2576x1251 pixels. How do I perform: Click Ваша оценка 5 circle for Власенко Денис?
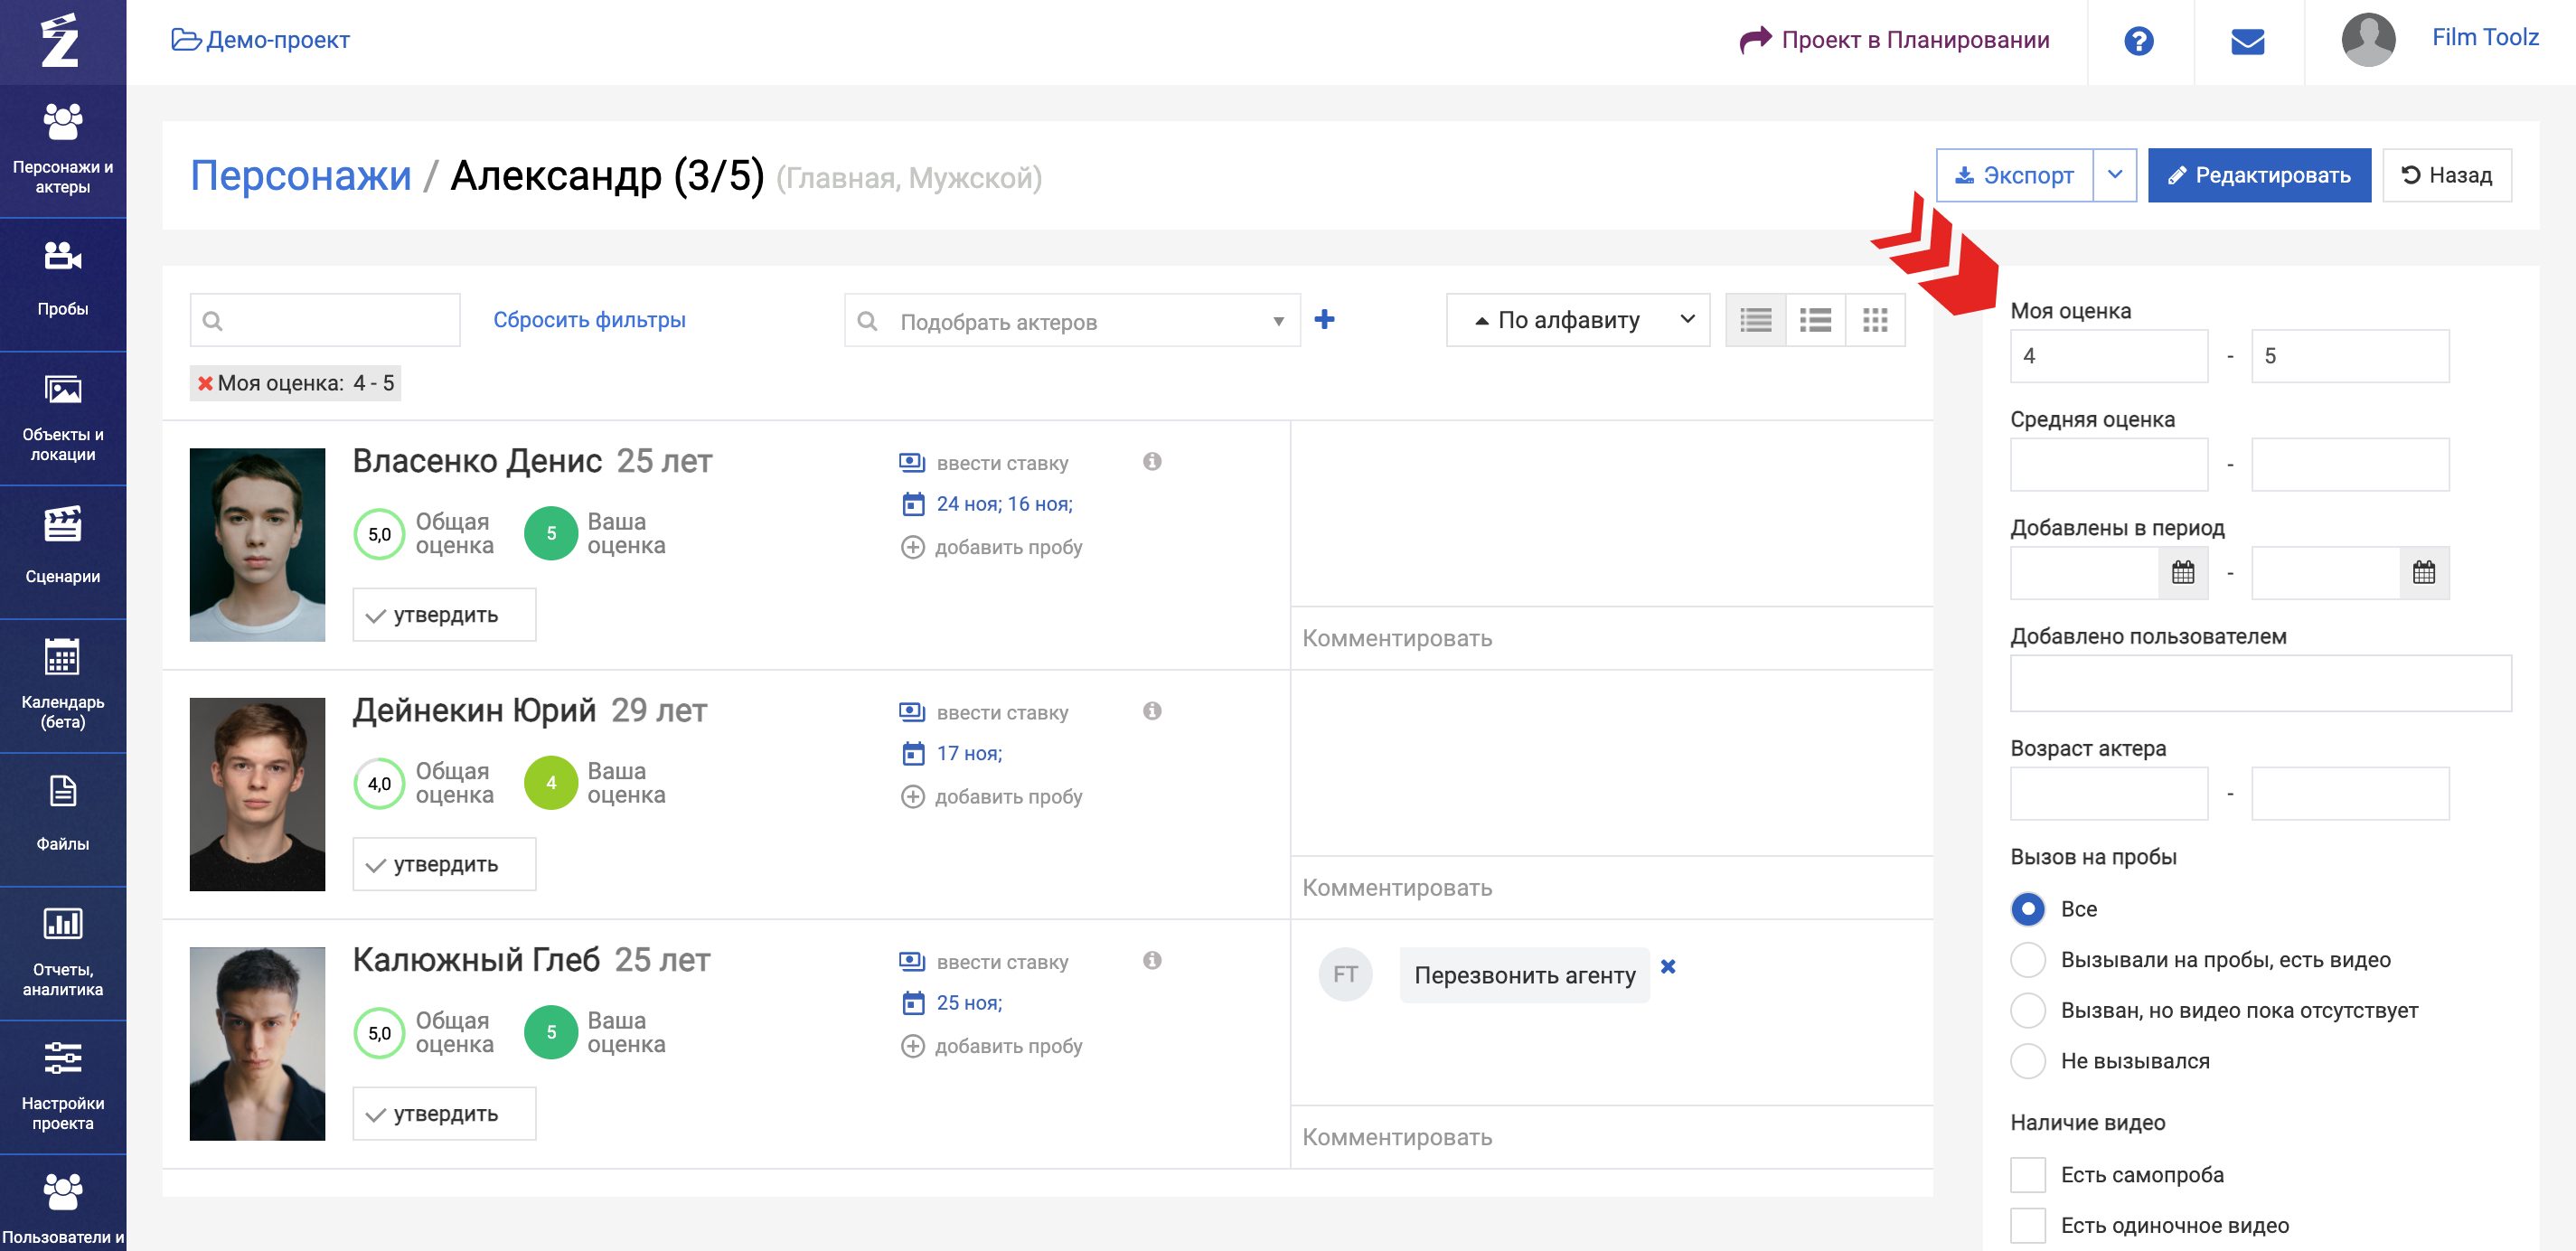coord(551,533)
